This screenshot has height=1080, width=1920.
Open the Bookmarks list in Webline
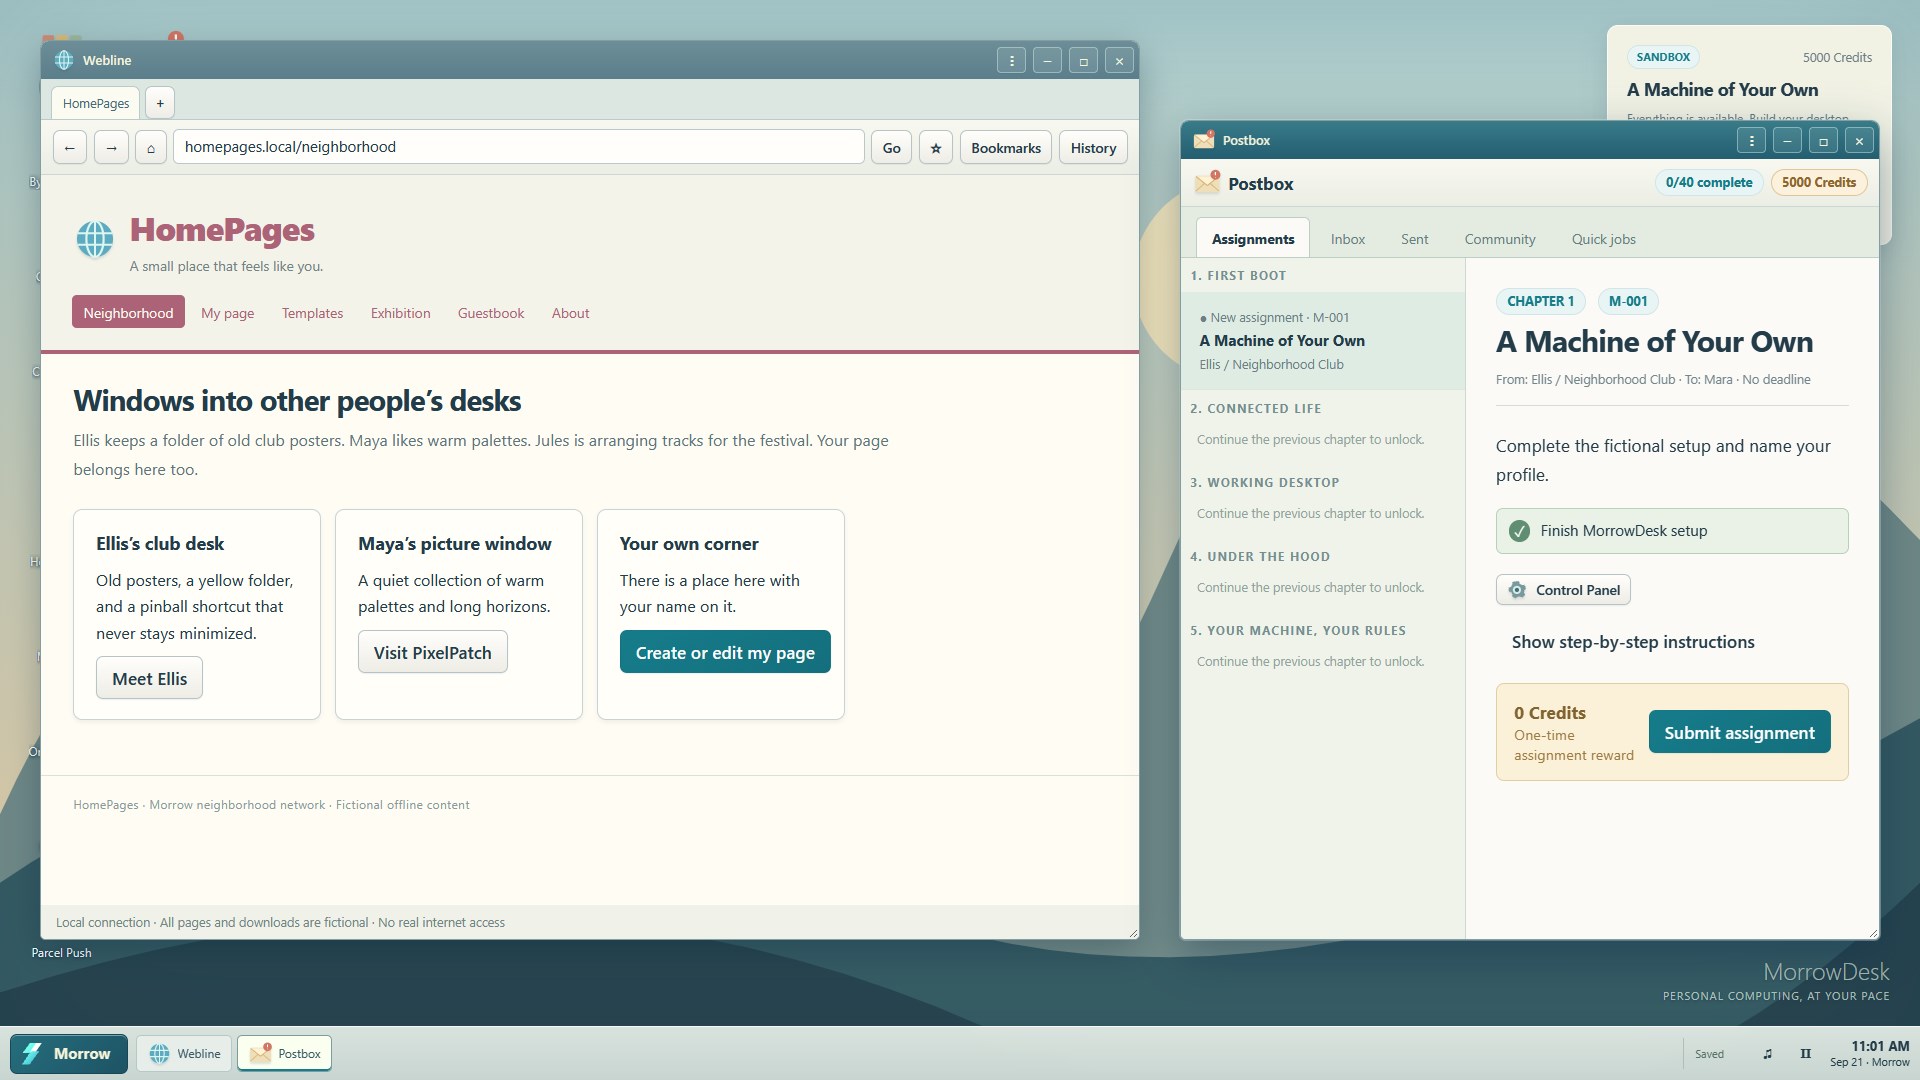(x=1006, y=148)
